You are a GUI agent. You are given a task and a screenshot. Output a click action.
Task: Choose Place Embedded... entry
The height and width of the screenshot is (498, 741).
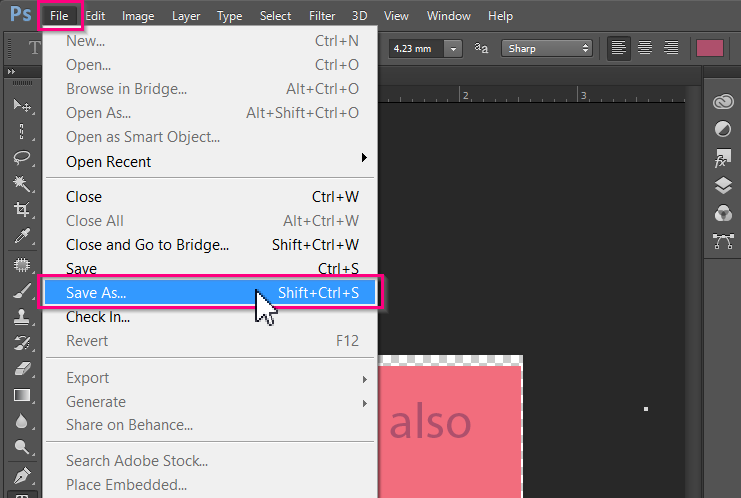[210, 485]
